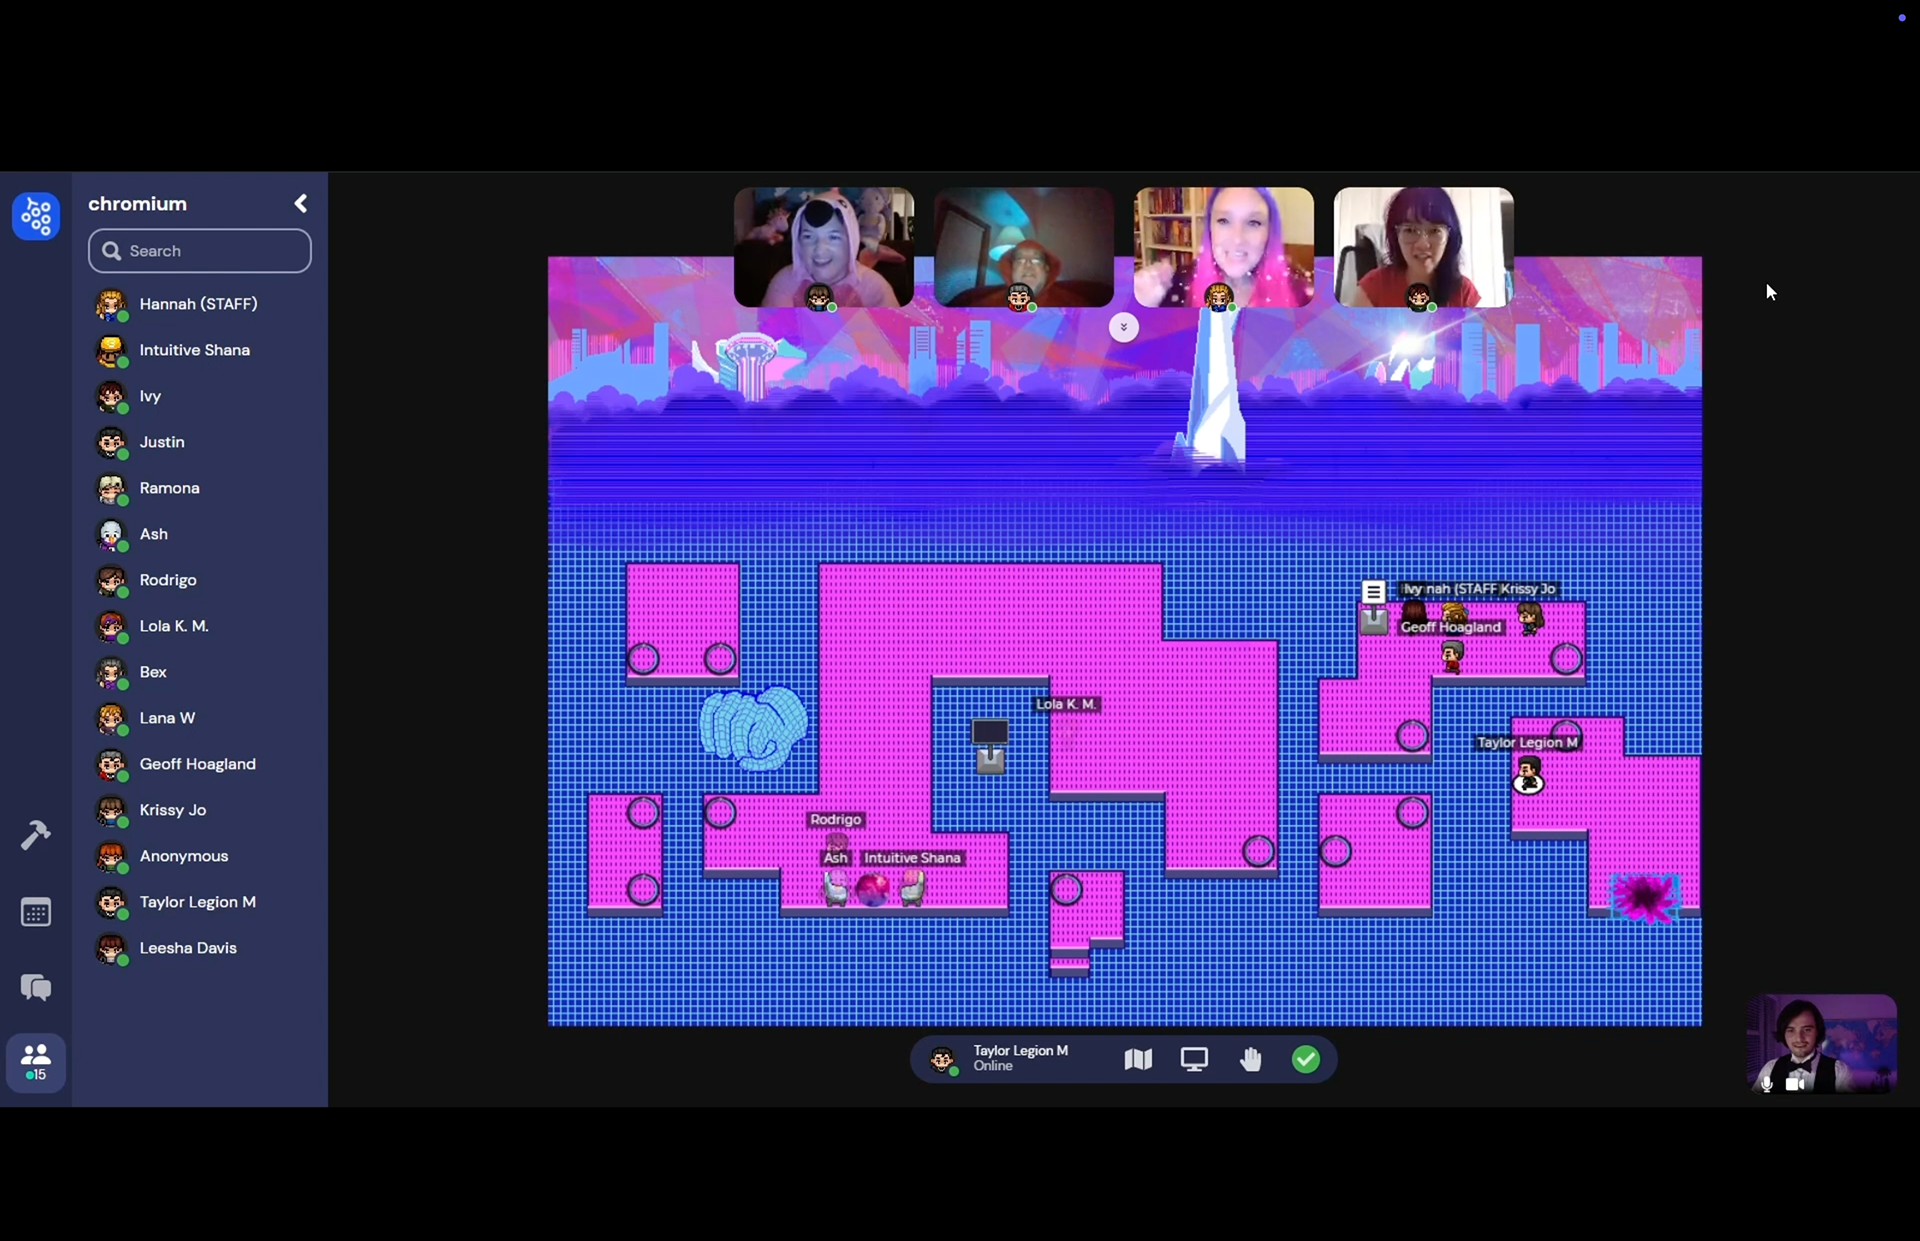Screen dimensions: 1920x1241
Task: Select Hannah (STAFF) in participant list
Action: tap(198, 304)
